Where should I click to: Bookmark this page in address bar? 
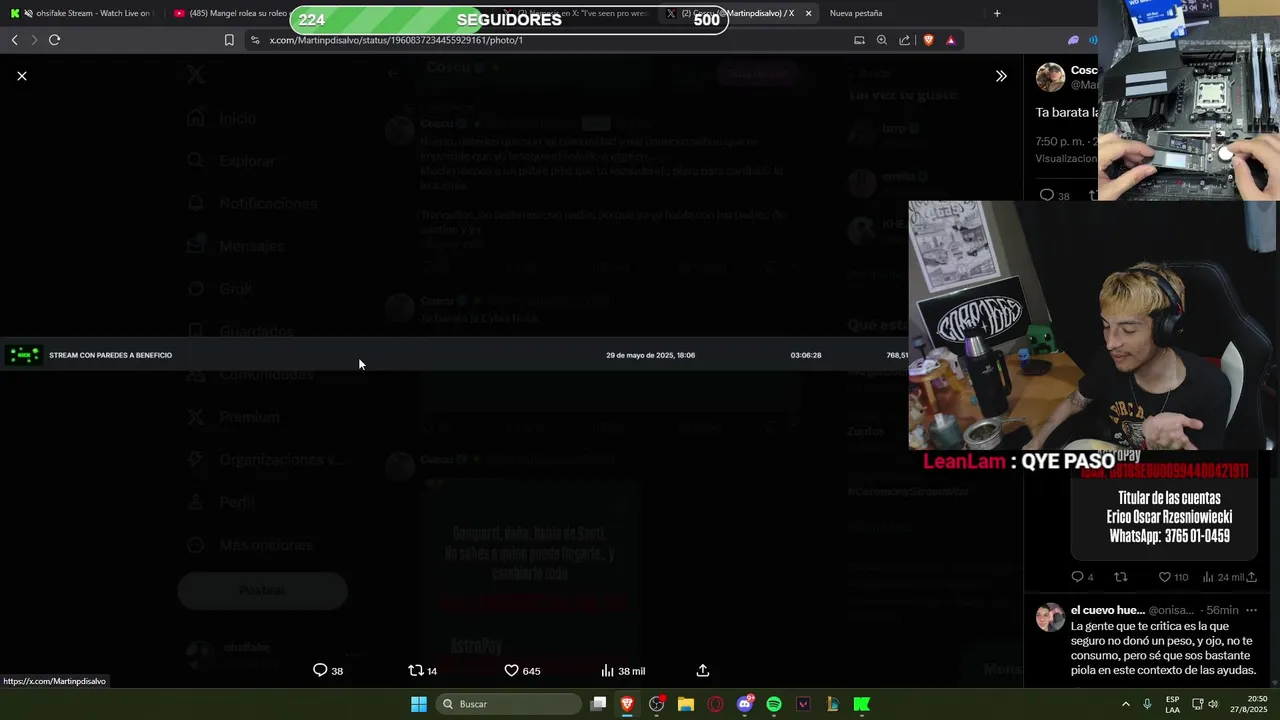[x=229, y=40]
